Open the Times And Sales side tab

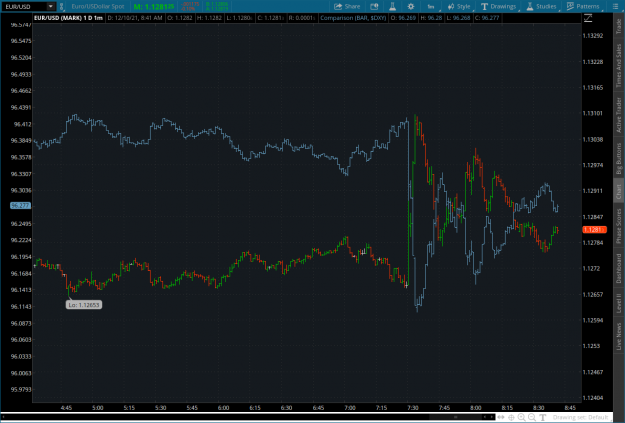[619, 65]
